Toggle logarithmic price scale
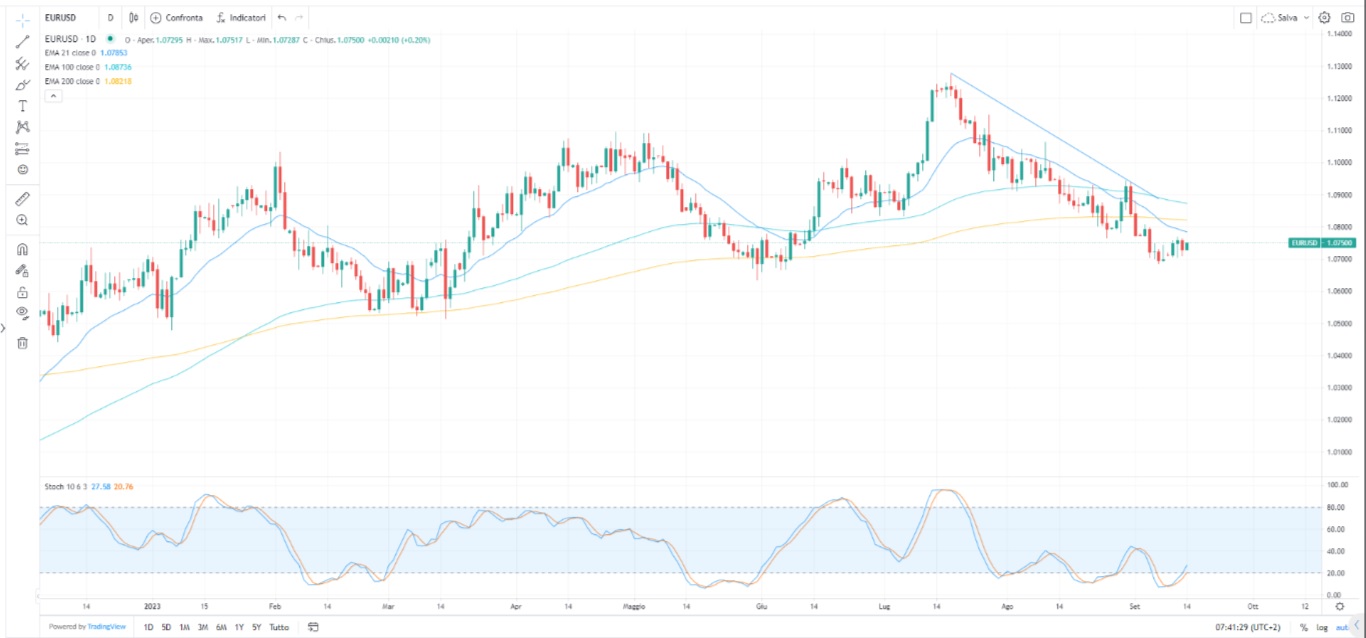 click(x=1320, y=627)
